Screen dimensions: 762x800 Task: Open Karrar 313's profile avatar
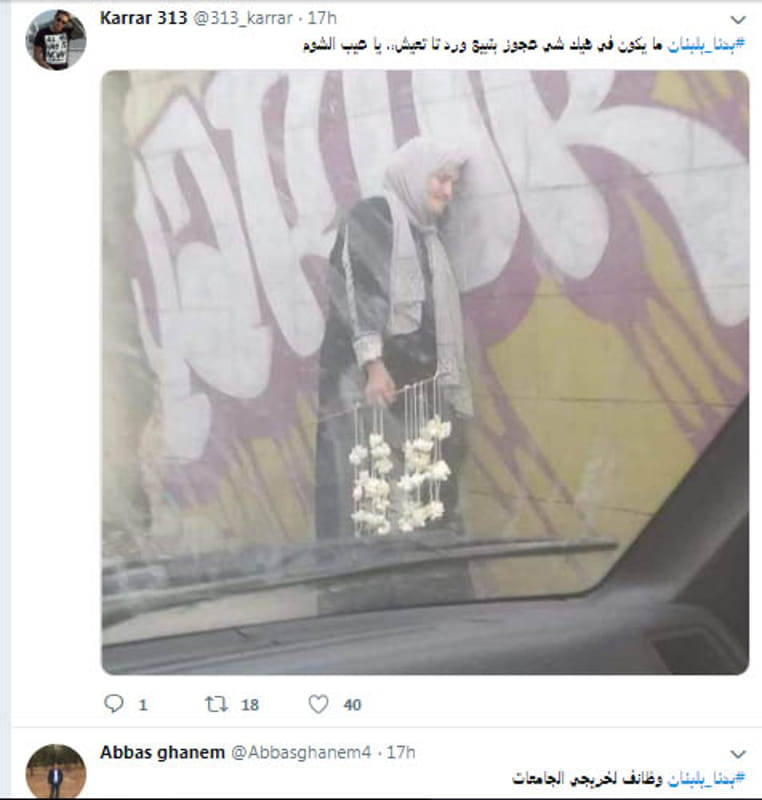click(56, 39)
